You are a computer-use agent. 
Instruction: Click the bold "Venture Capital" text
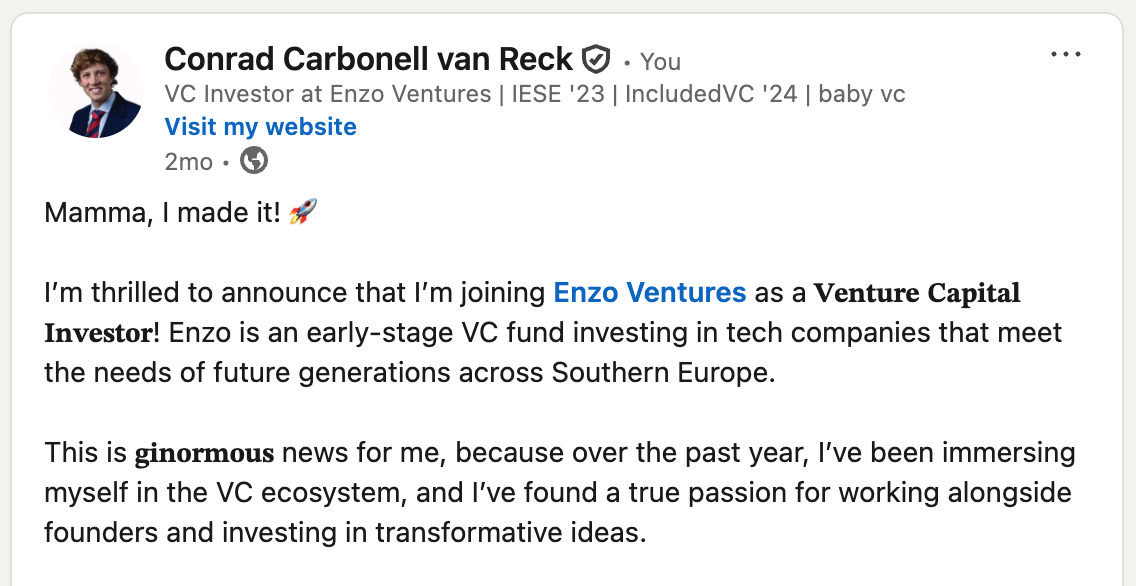(917, 293)
